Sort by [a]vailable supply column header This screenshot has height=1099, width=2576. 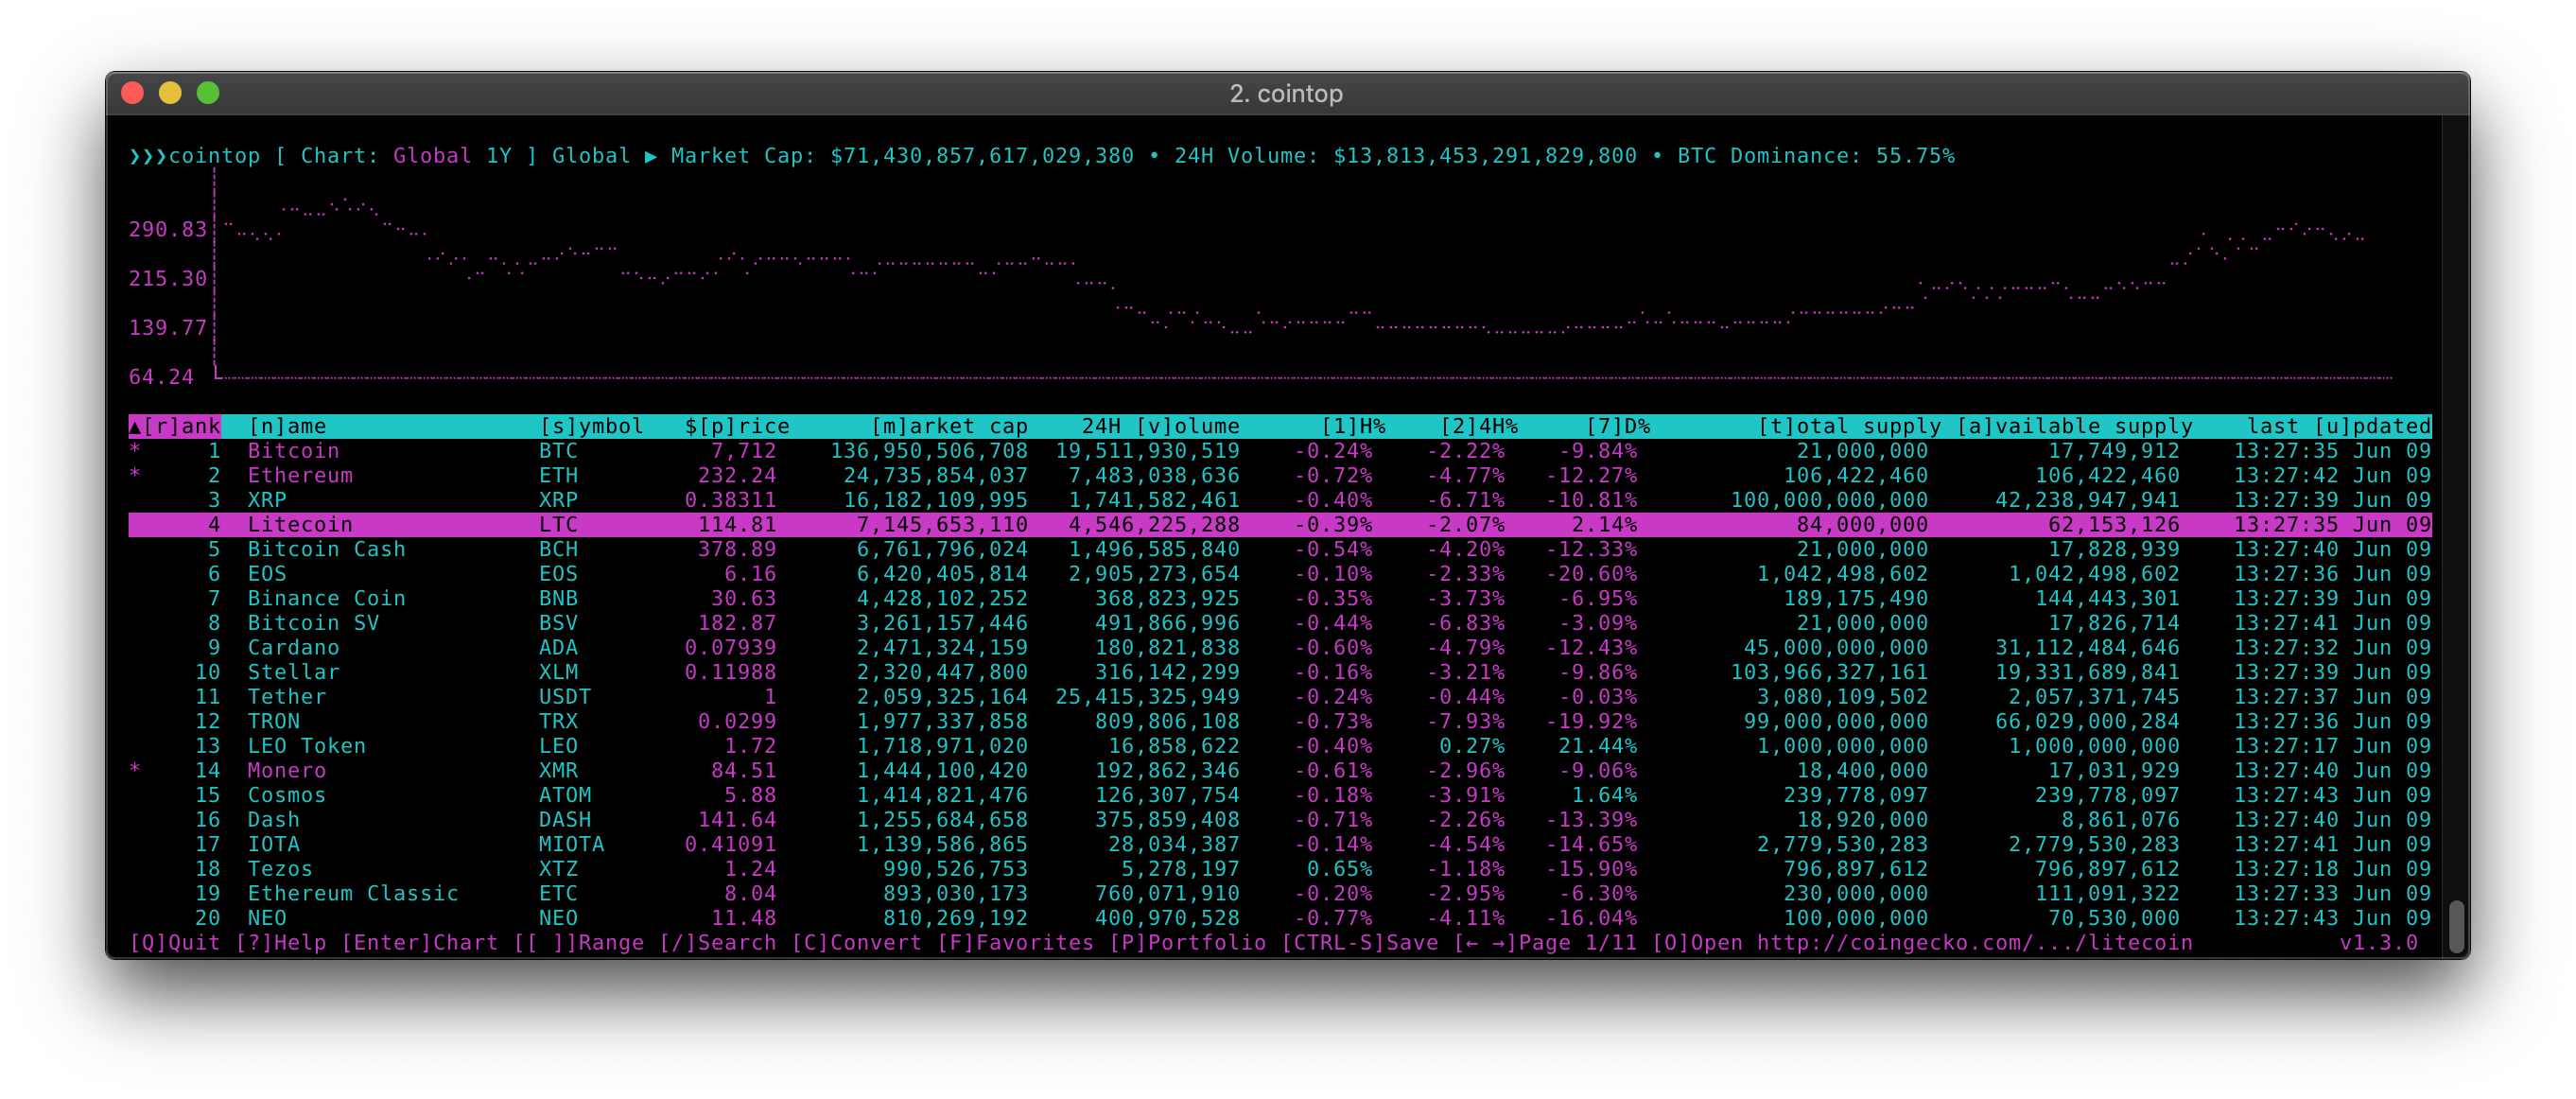tap(2074, 426)
